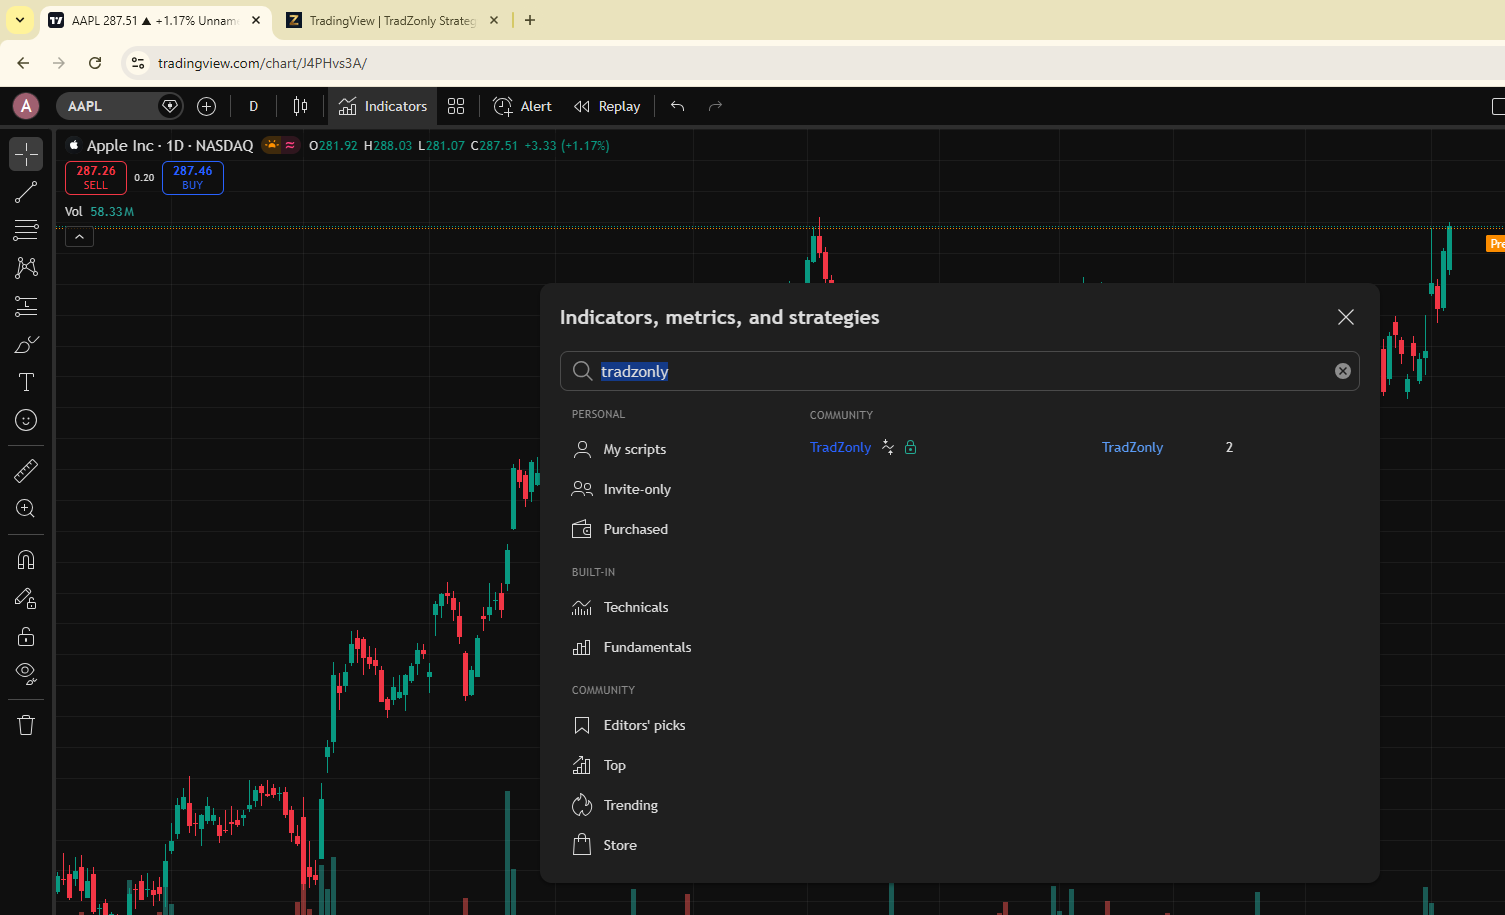The width and height of the screenshot is (1505, 915).
Task: Open the D interval dropdown
Action: click(x=253, y=106)
